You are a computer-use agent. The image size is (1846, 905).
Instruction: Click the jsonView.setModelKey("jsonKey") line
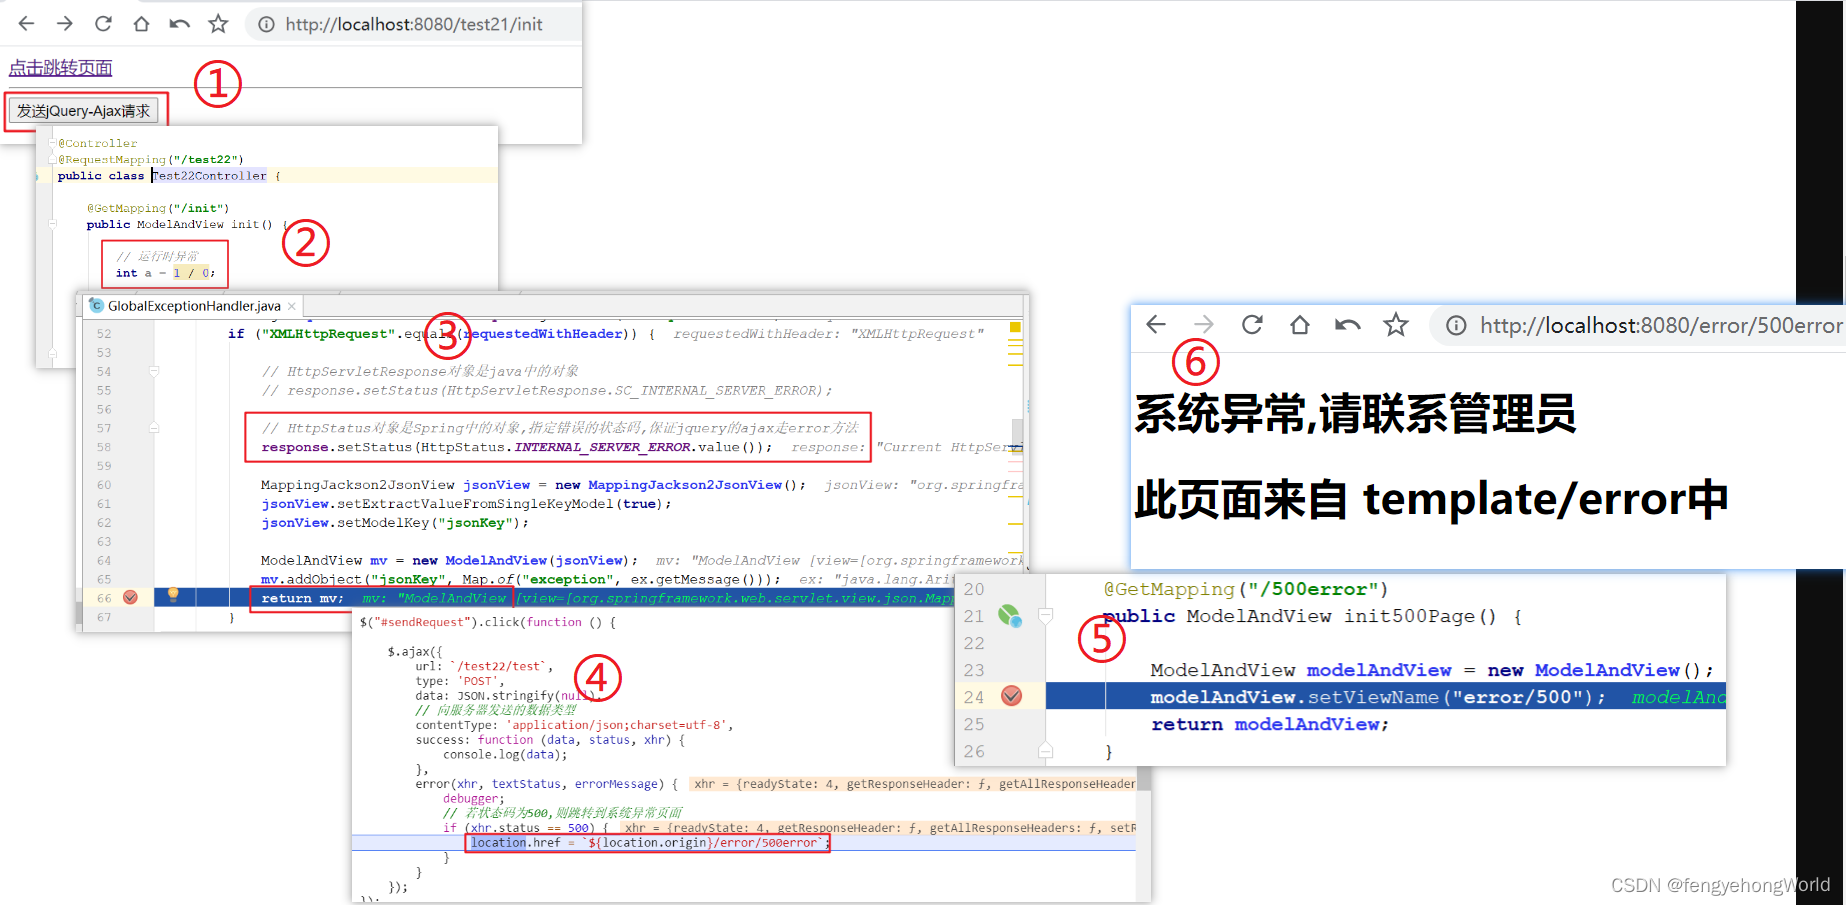pos(395,523)
